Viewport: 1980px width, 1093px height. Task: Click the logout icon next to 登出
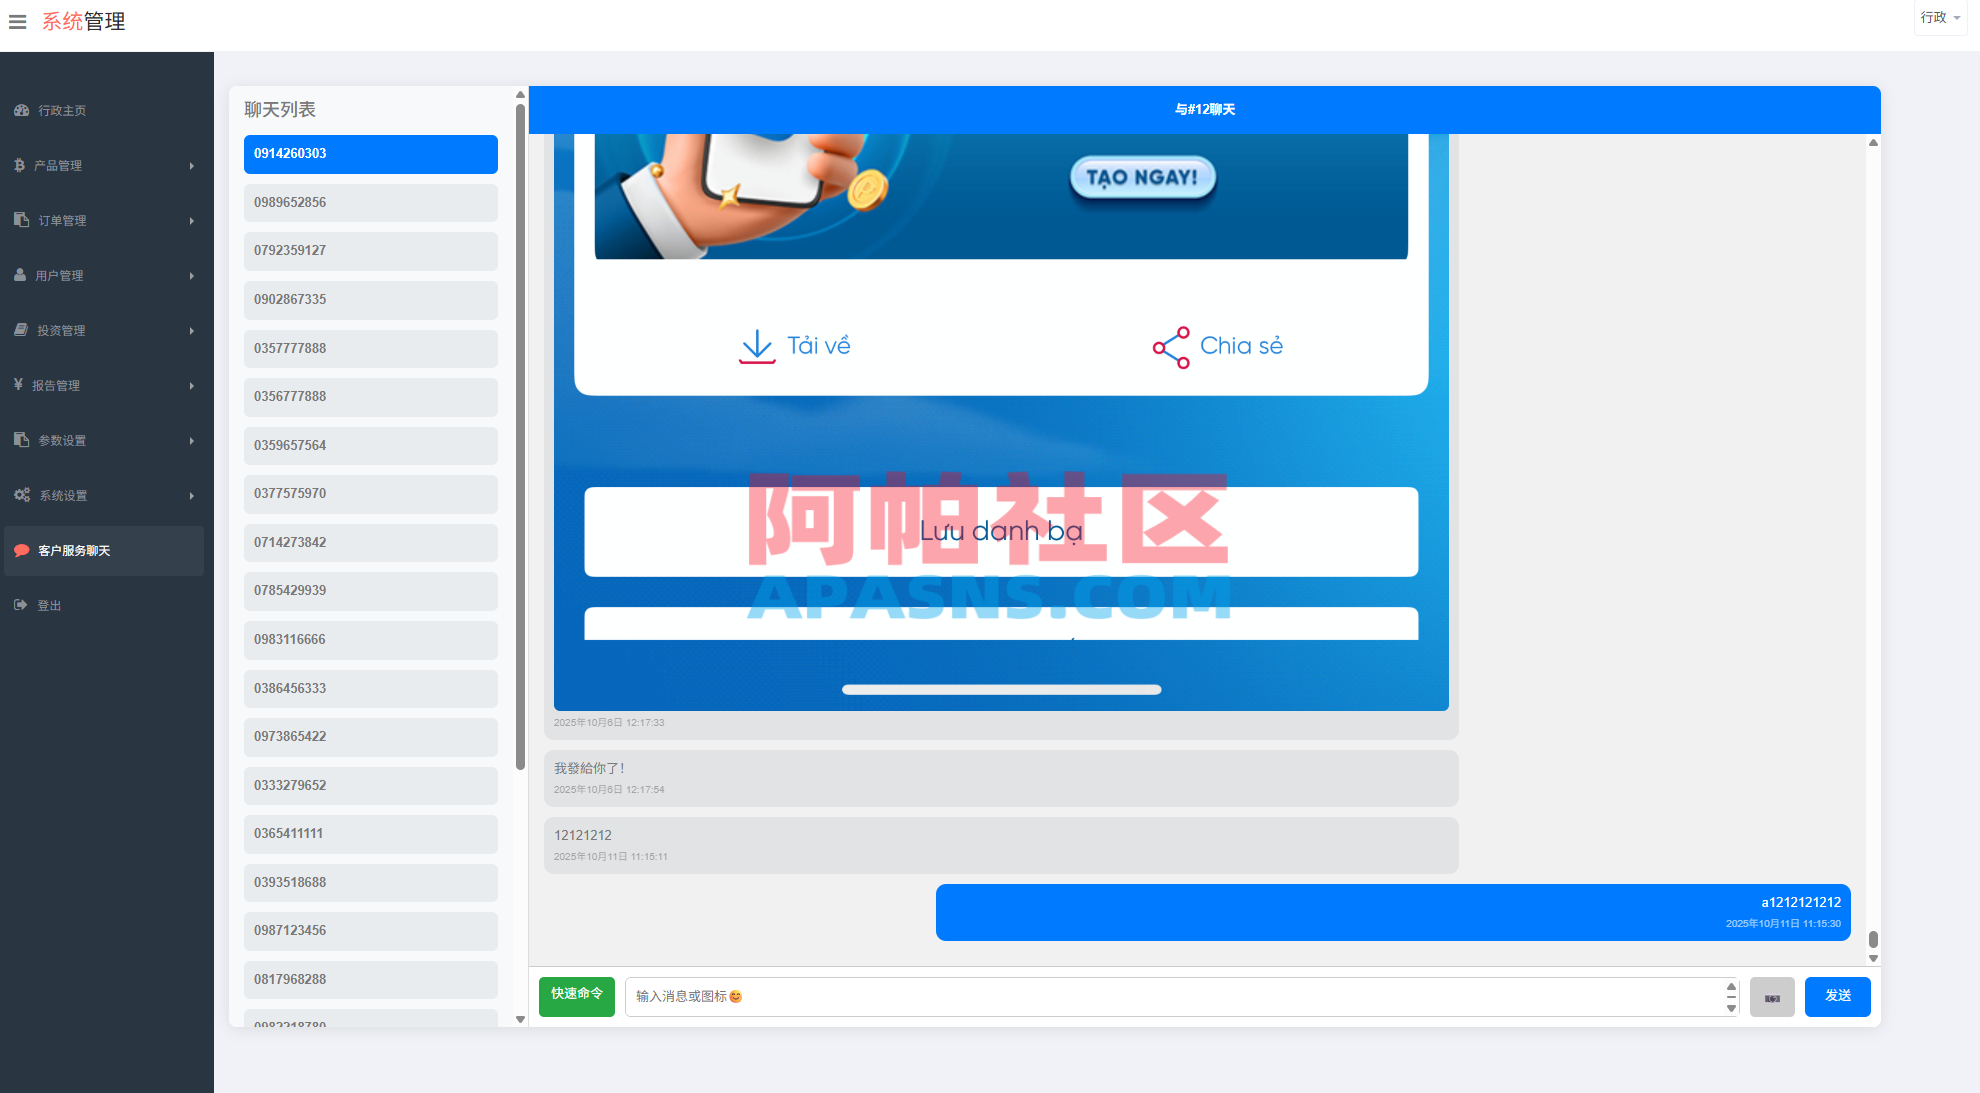pos(20,605)
